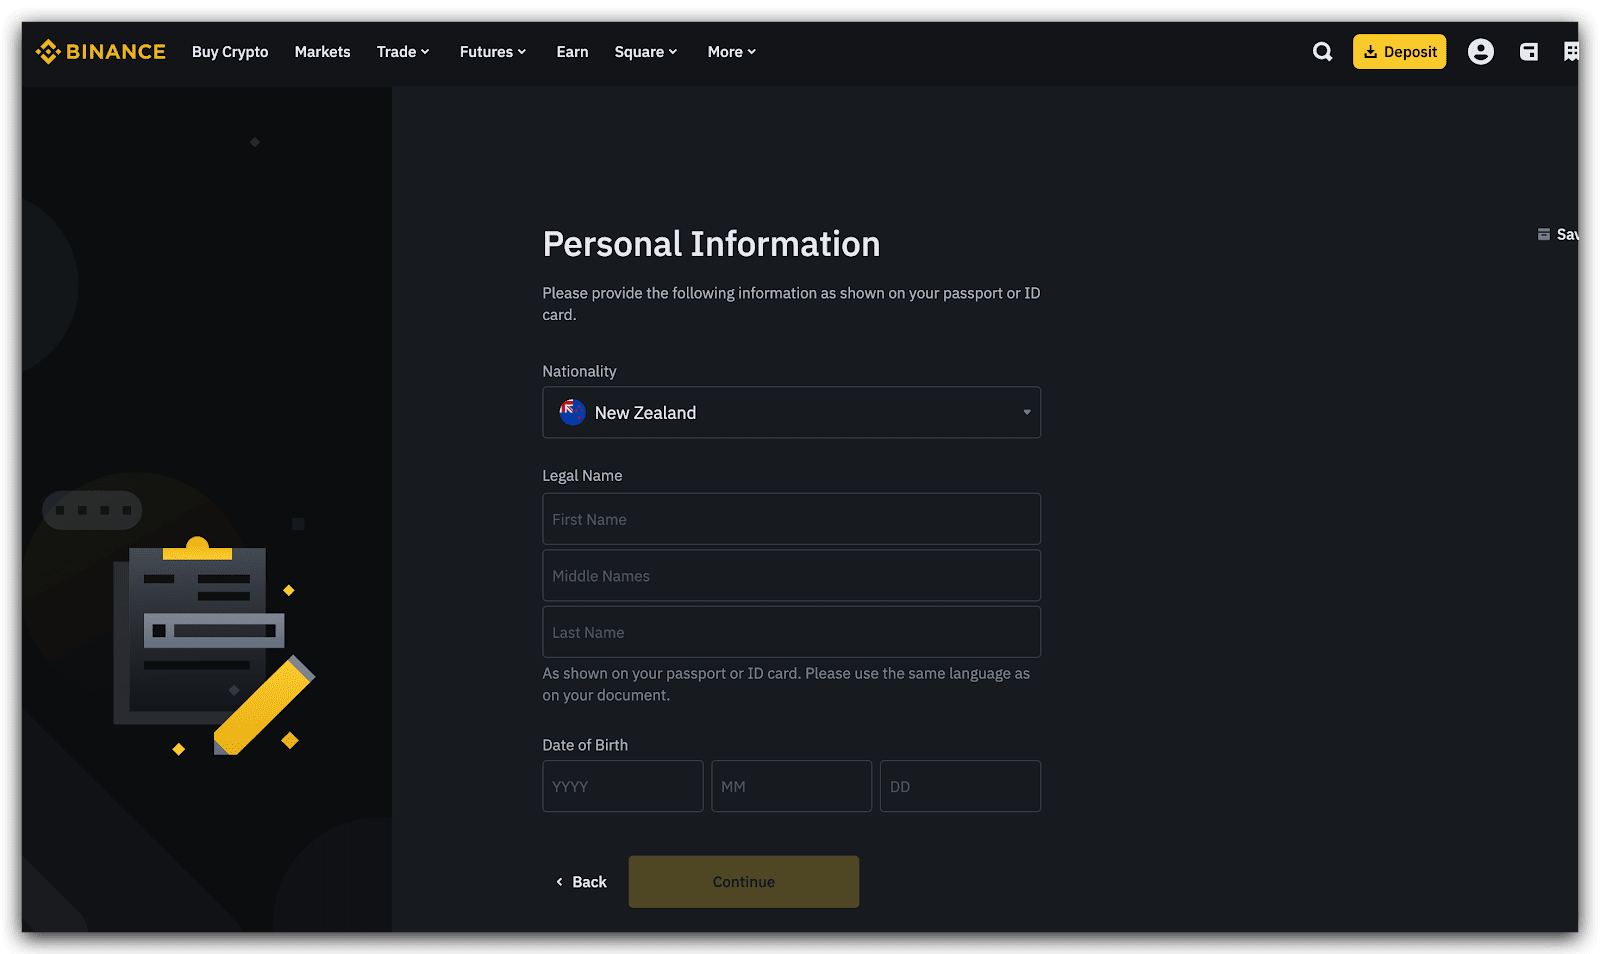The height and width of the screenshot is (954, 1600).
Task: Expand the Futures dropdown menu
Action: [x=492, y=52]
